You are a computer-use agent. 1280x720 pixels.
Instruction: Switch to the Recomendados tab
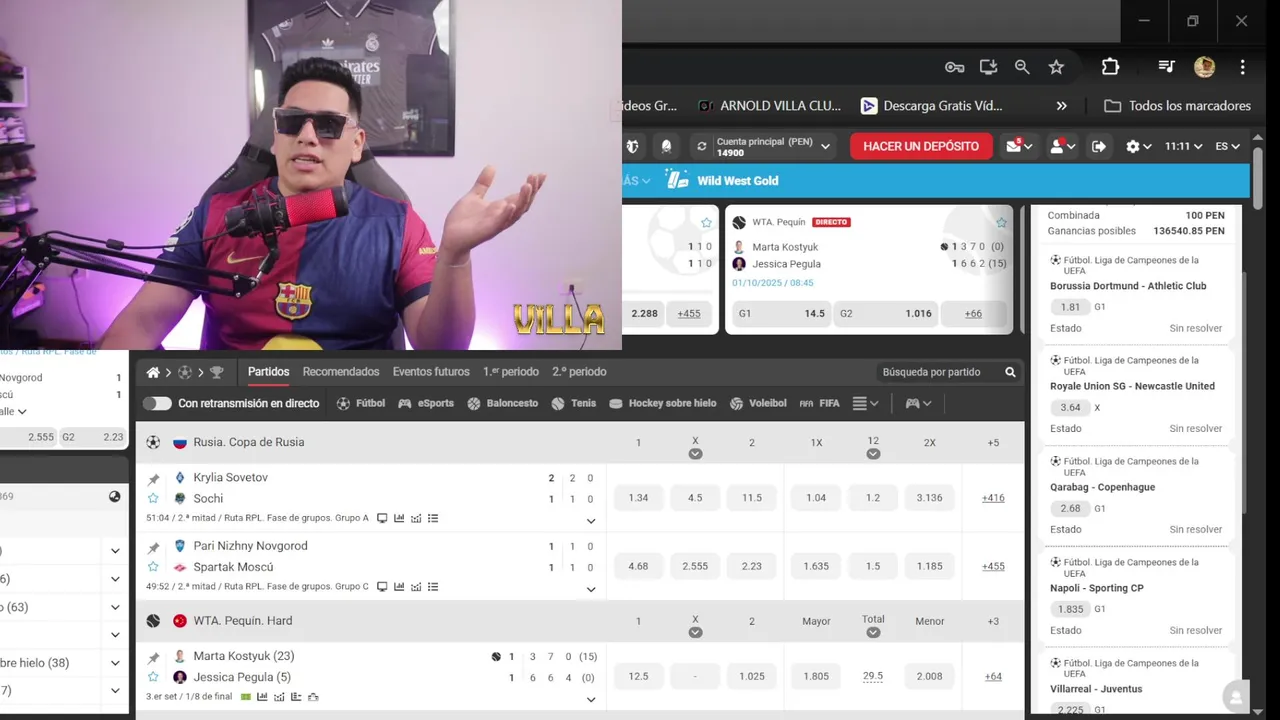point(341,372)
